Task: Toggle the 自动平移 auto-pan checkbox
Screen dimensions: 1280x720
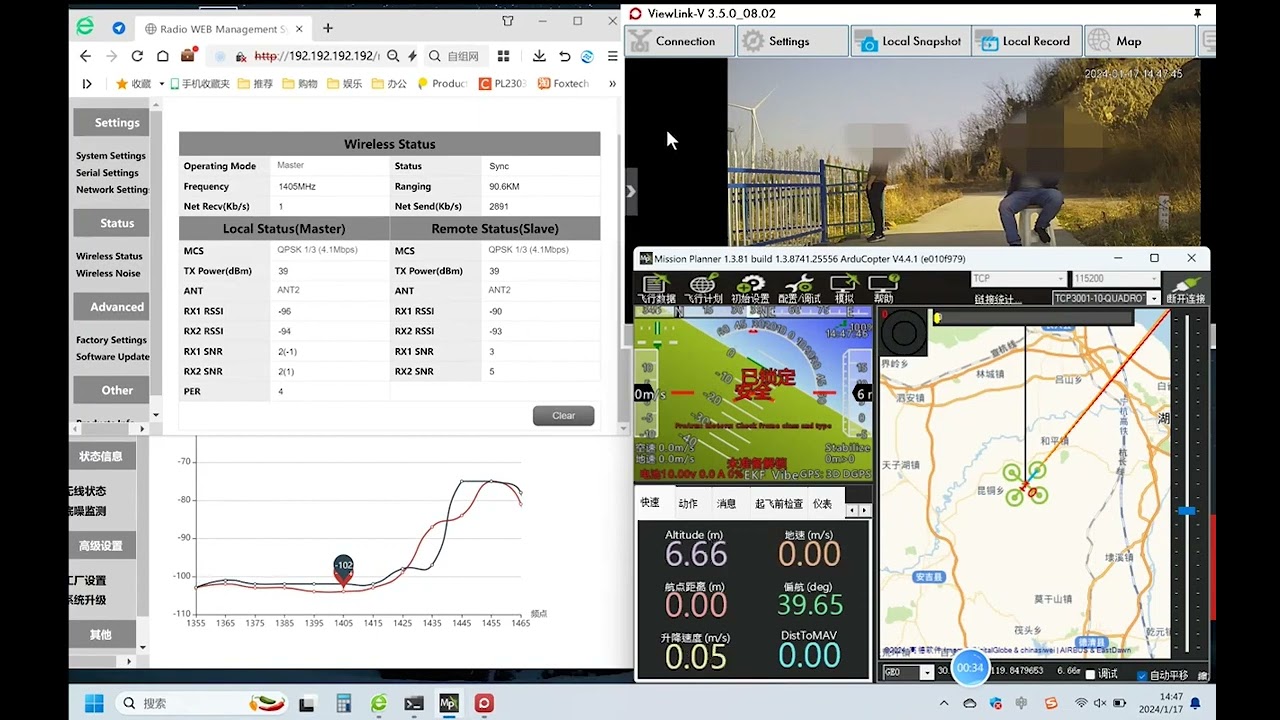Action: point(1142,676)
